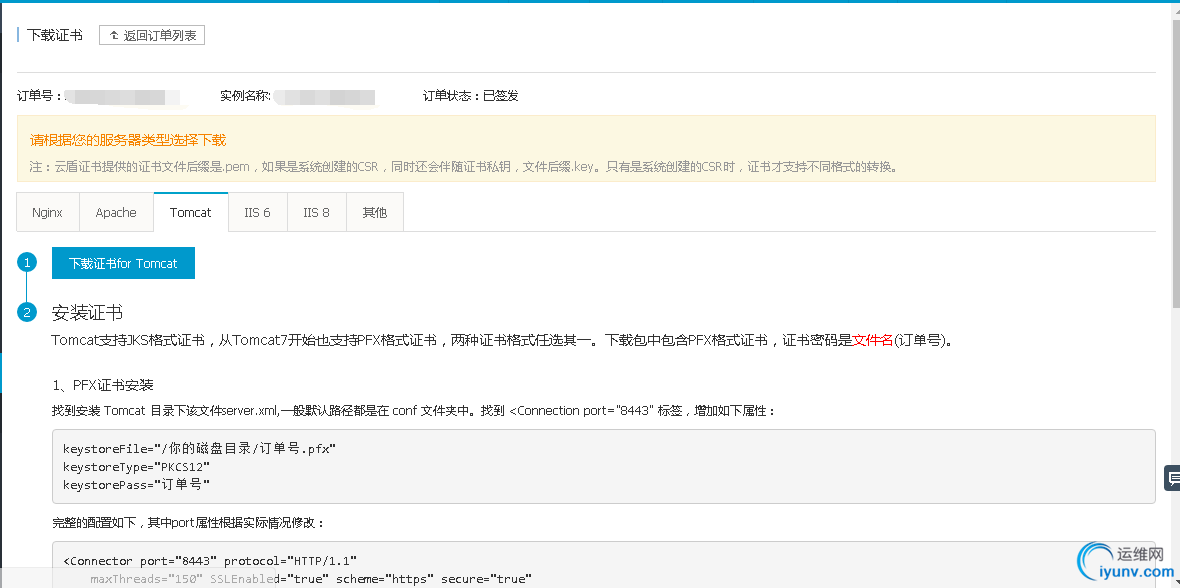Switch to the 其他 tab

pos(375,212)
